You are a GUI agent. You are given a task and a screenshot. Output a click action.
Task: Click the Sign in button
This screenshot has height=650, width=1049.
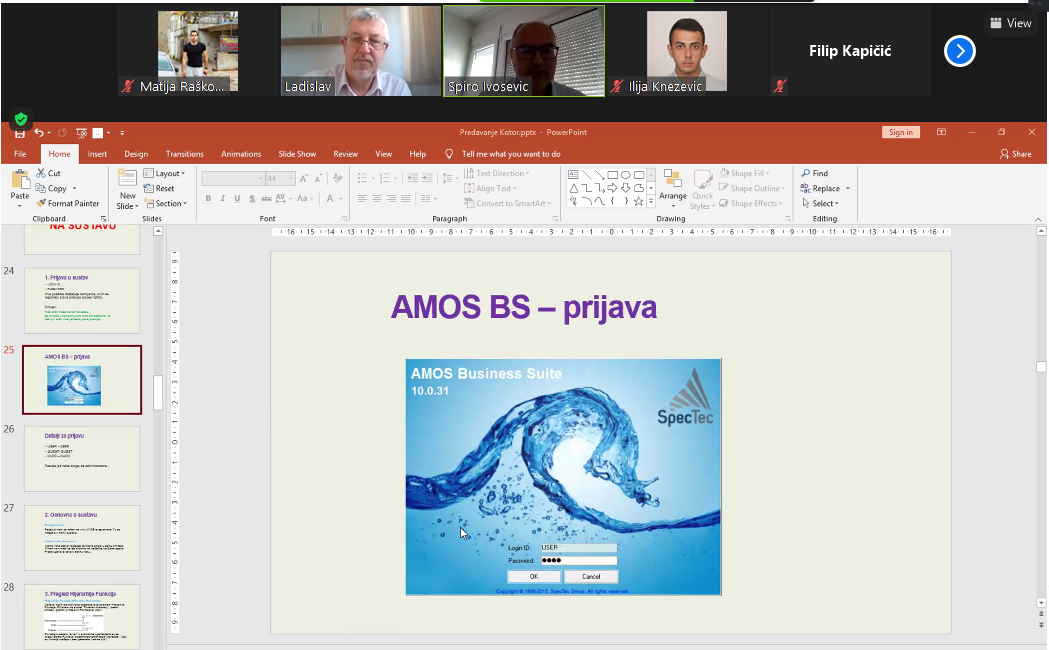point(900,132)
